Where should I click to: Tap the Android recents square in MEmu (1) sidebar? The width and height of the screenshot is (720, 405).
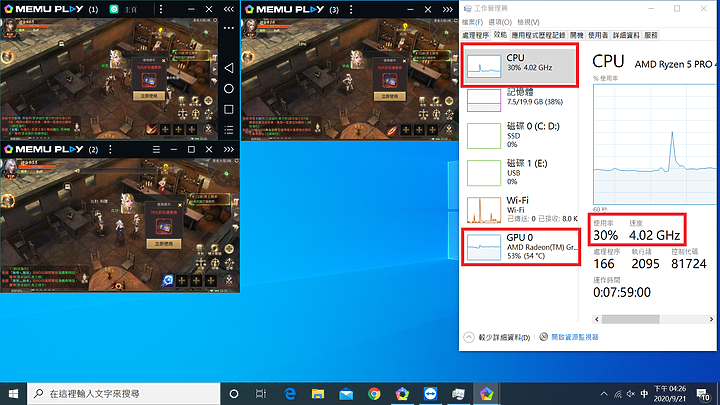[229, 109]
